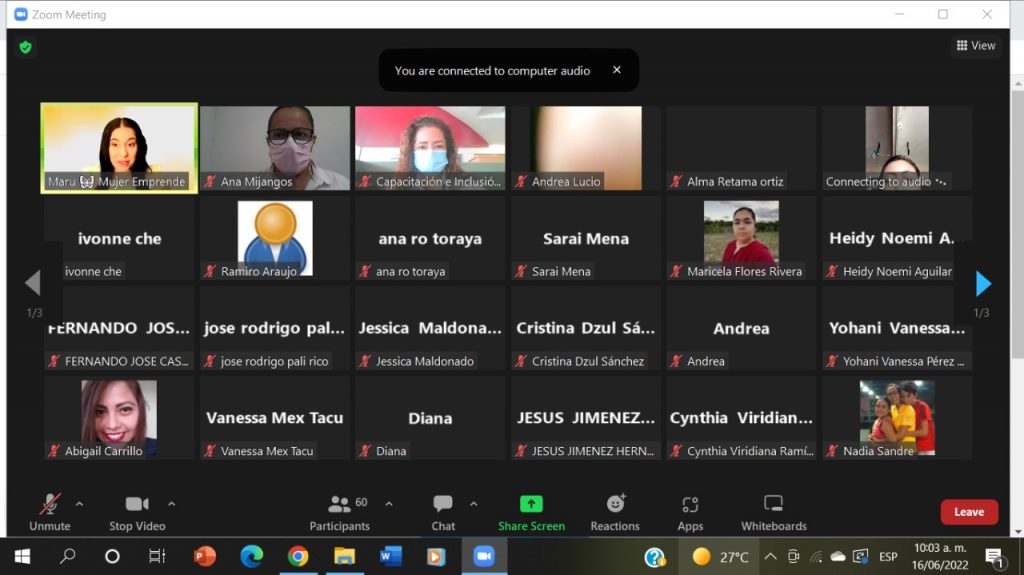The height and width of the screenshot is (575, 1024).
Task: Click Vanessa Mex Tacu participant tile
Action: [275, 418]
